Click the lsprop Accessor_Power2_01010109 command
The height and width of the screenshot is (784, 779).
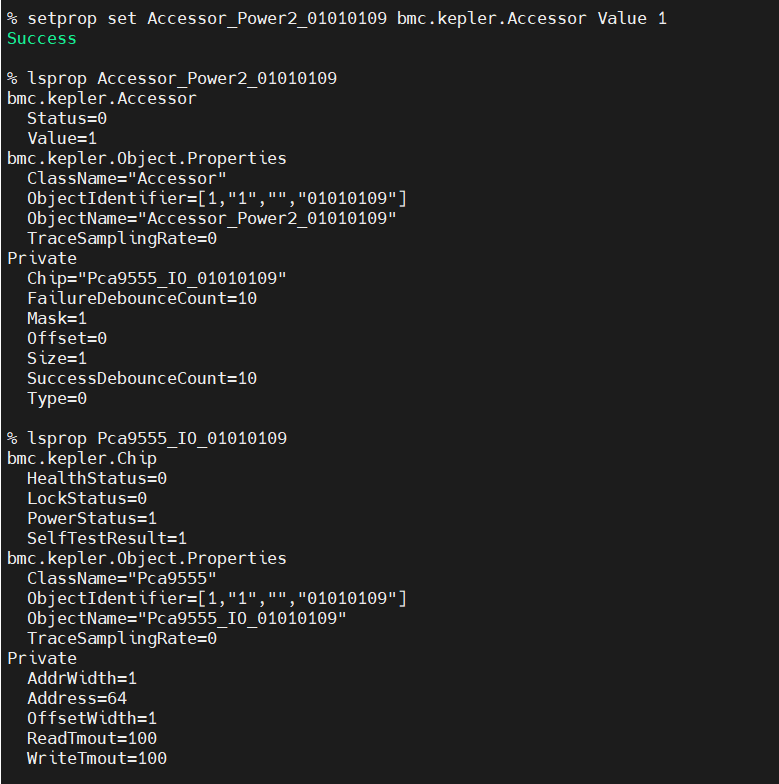171,78
